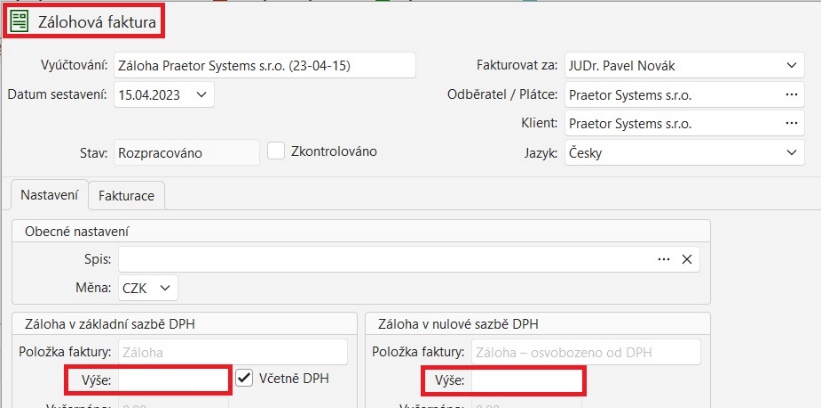Click the Zálohová faktura document icon
The width and height of the screenshot is (821, 408).
click(19, 21)
